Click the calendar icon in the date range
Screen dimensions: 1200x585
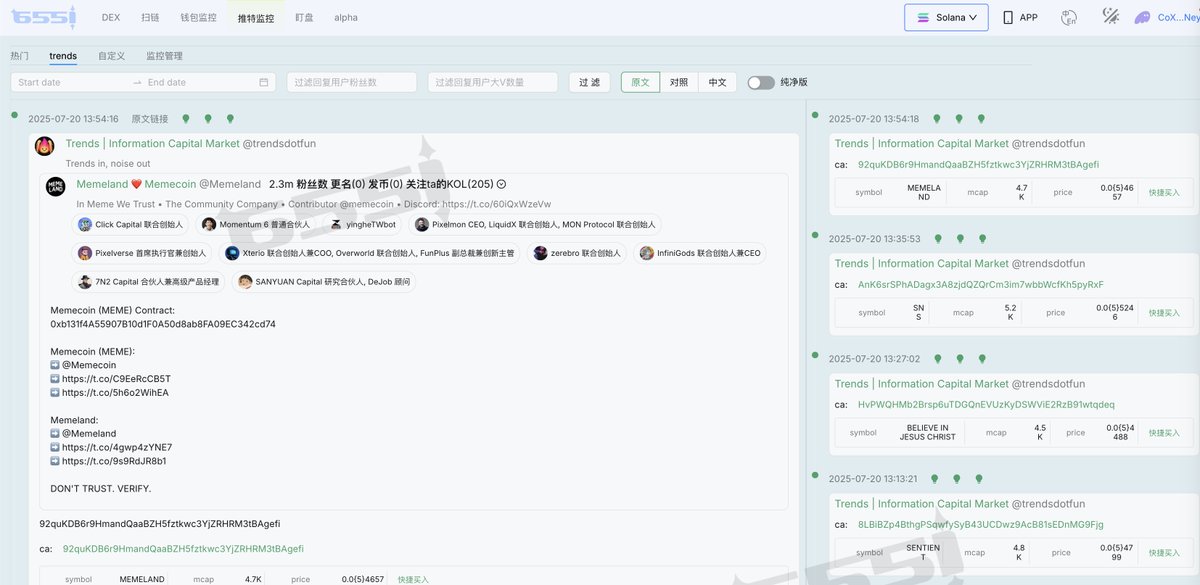pyautogui.click(x=264, y=82)
